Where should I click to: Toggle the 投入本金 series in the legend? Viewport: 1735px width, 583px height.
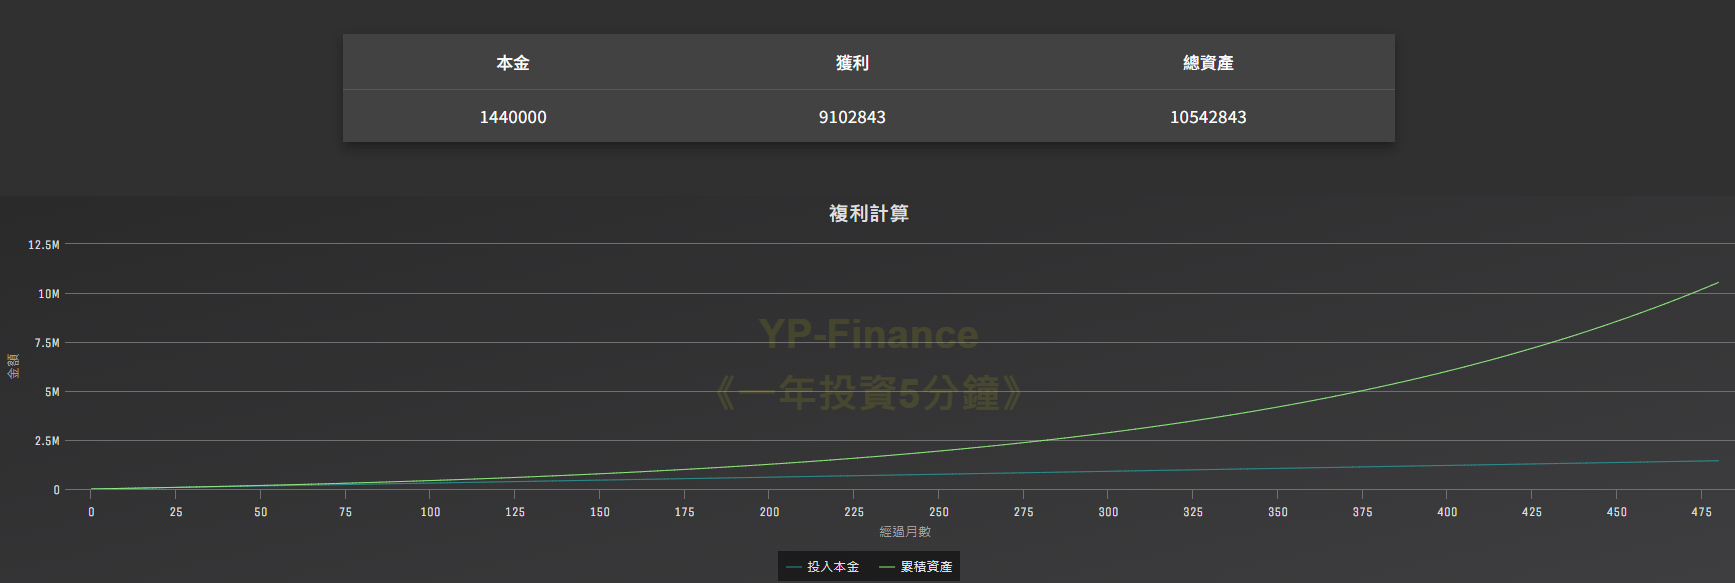(x=832, y=567)
